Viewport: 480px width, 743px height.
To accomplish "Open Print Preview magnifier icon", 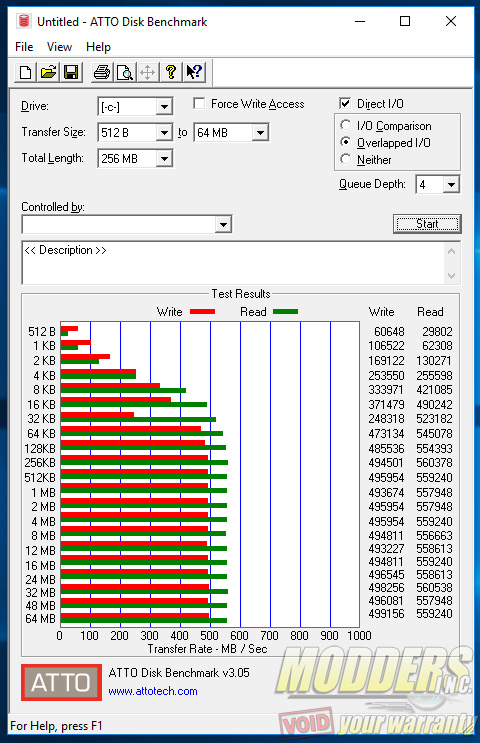I will click(x=125, y=72).
